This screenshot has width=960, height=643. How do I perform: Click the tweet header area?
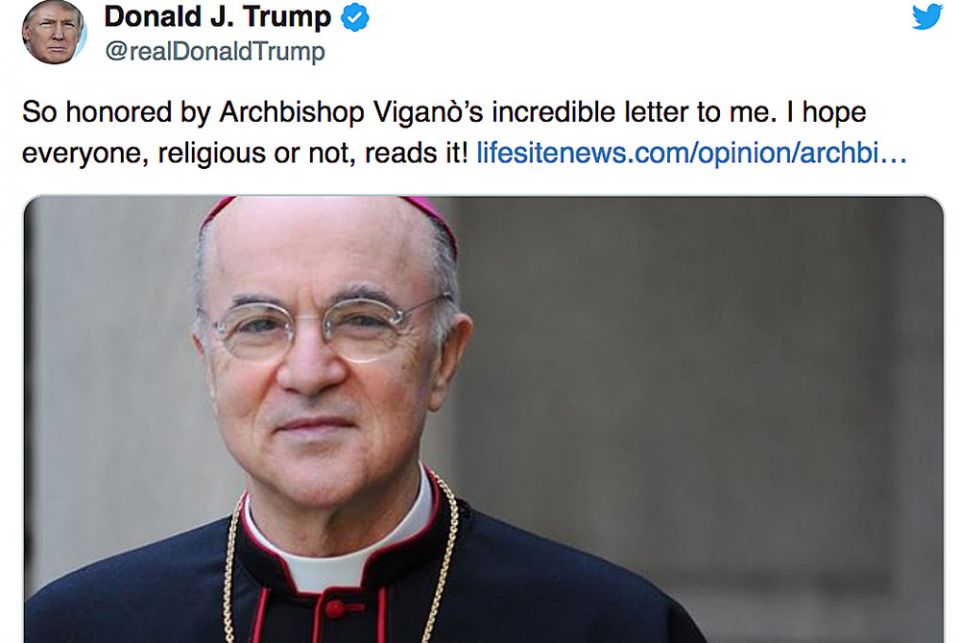point(218,28)
